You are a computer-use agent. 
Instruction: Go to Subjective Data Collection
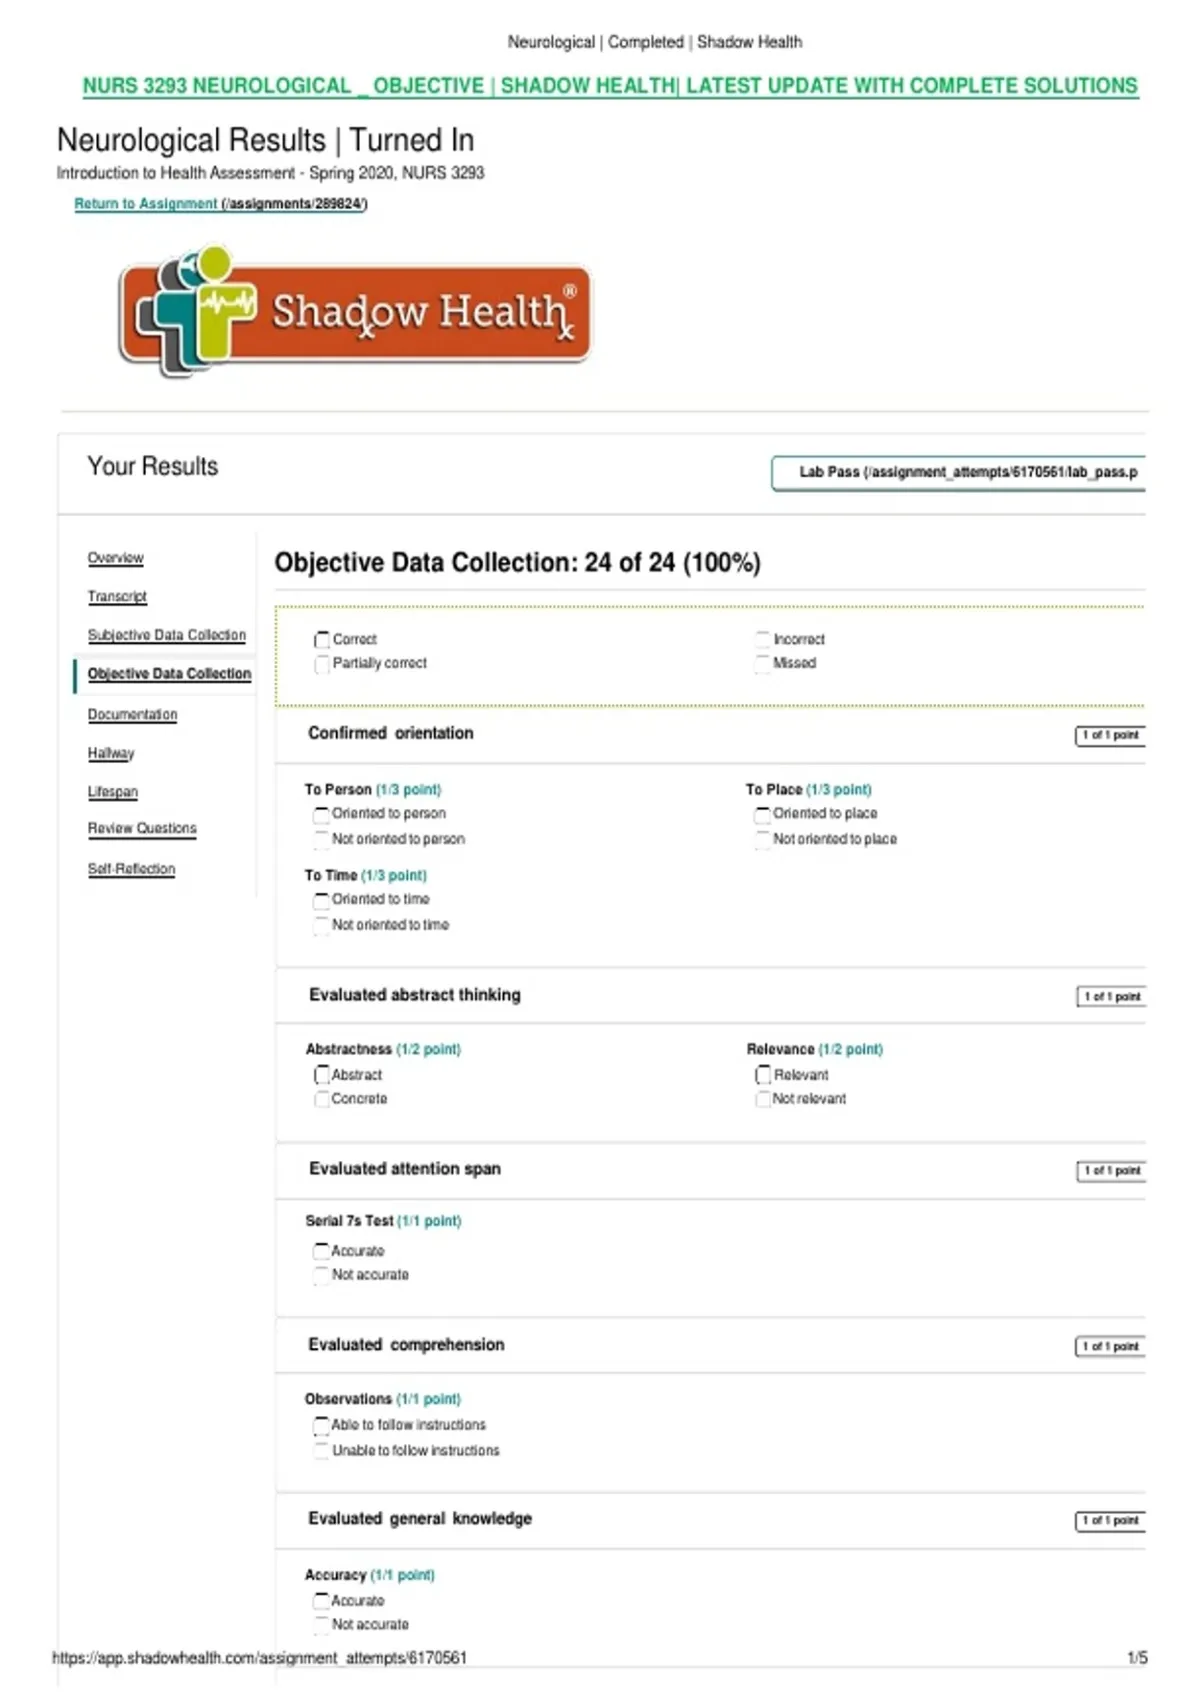166,635
